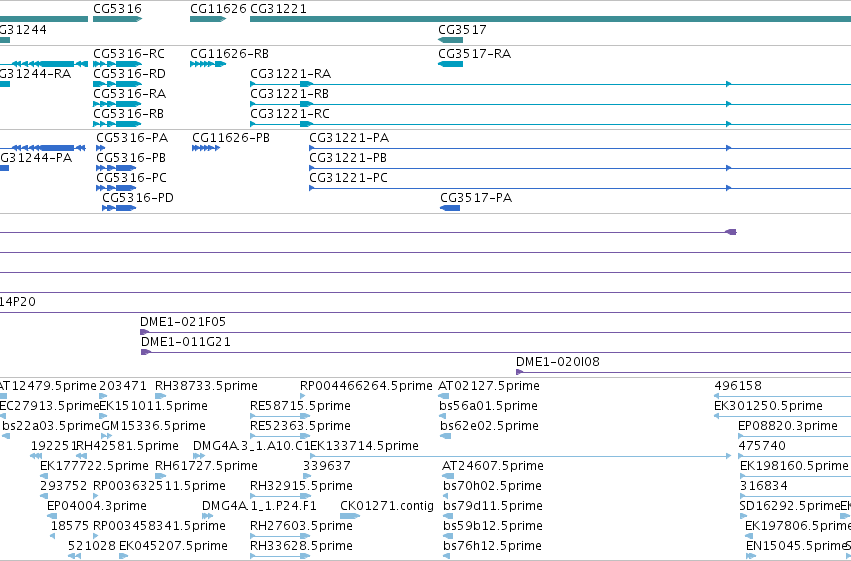Viewport: 851px width, 561px height.
Task: Select the CG11626 gene label
Action: pos(218,9)
